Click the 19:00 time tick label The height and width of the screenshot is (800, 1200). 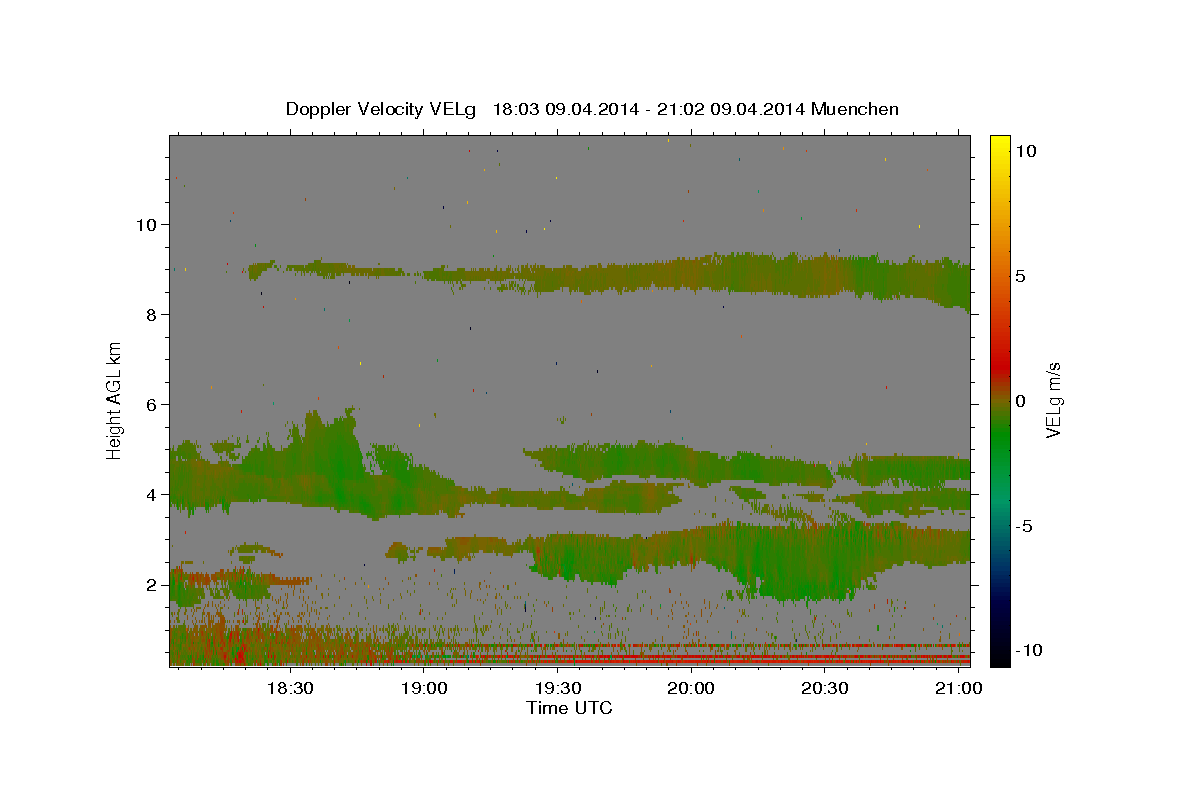pyautogui.click(x=424, y=689)
